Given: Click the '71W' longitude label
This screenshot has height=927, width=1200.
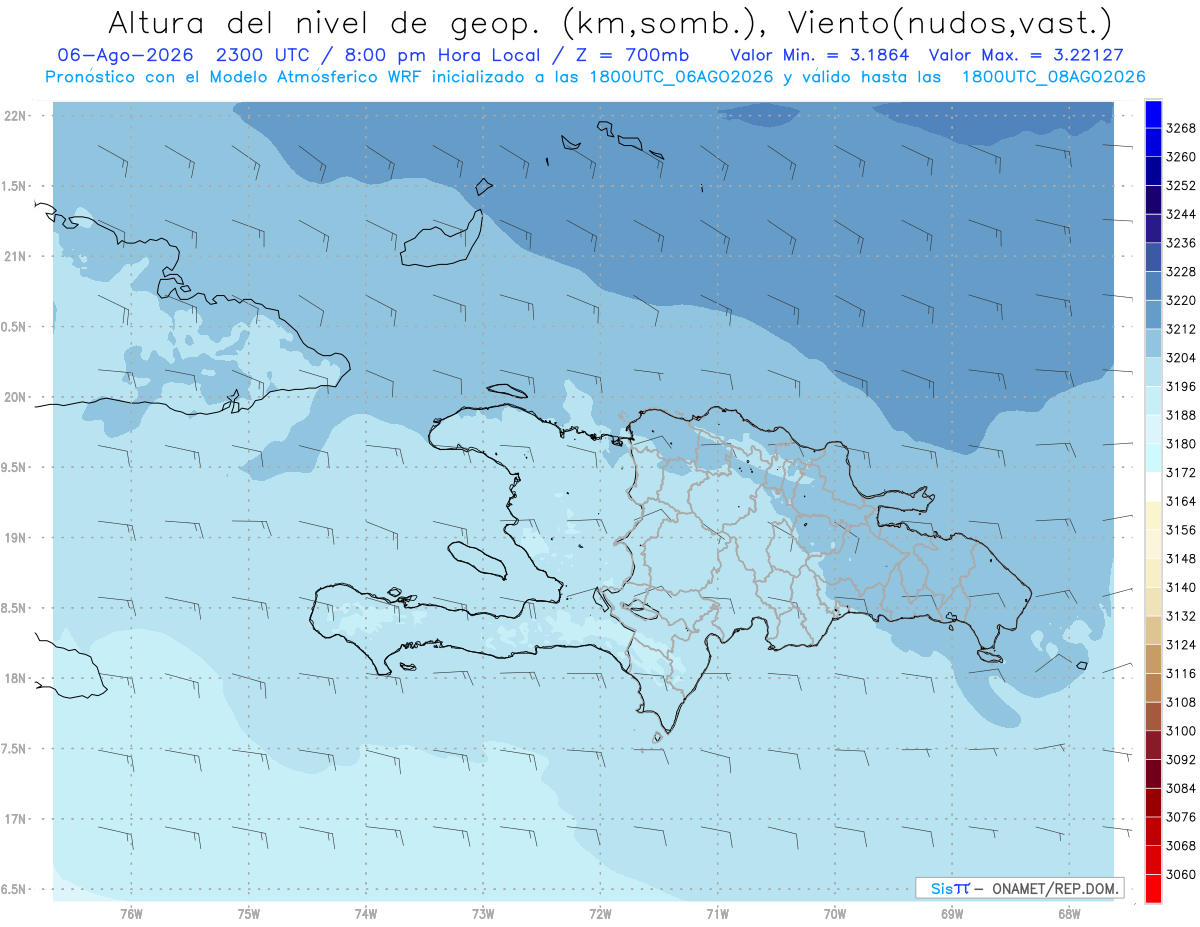Looking at the screenshot, I should pyautogui.click(x=717, y=913).
